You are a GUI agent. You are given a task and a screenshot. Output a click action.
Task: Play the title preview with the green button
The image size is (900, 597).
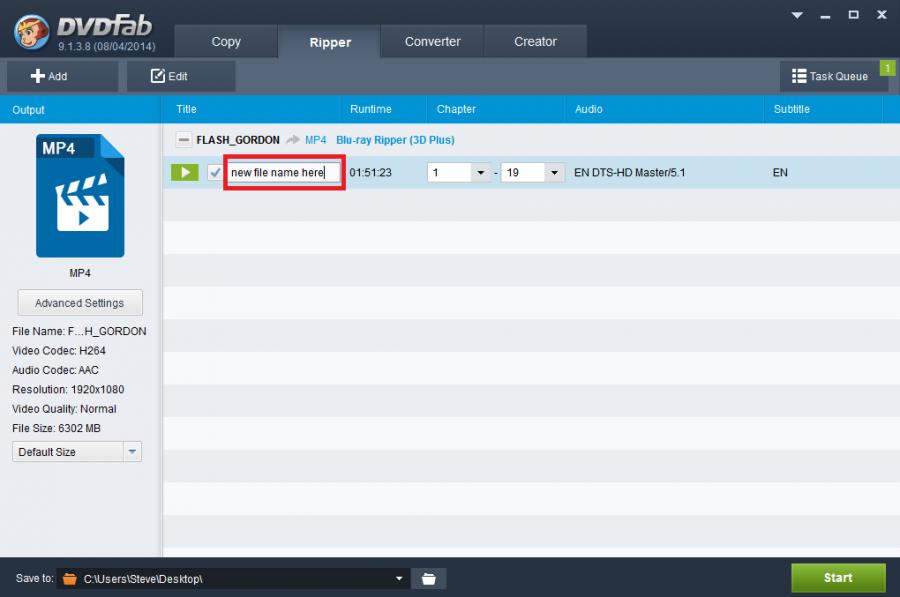[x=185, y=172]
